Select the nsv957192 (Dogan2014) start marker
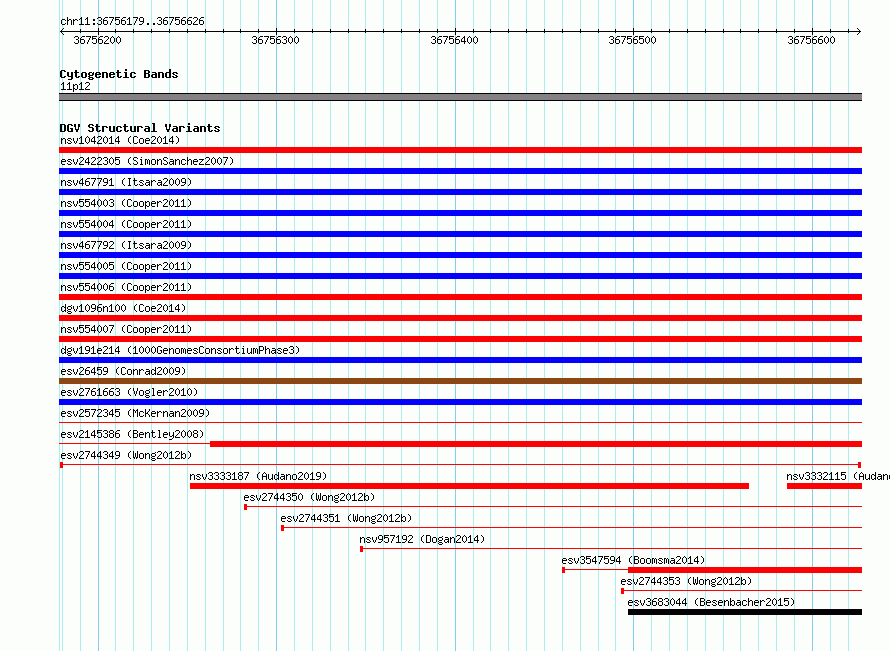The image size is (890, 651). tap(362, 549)
